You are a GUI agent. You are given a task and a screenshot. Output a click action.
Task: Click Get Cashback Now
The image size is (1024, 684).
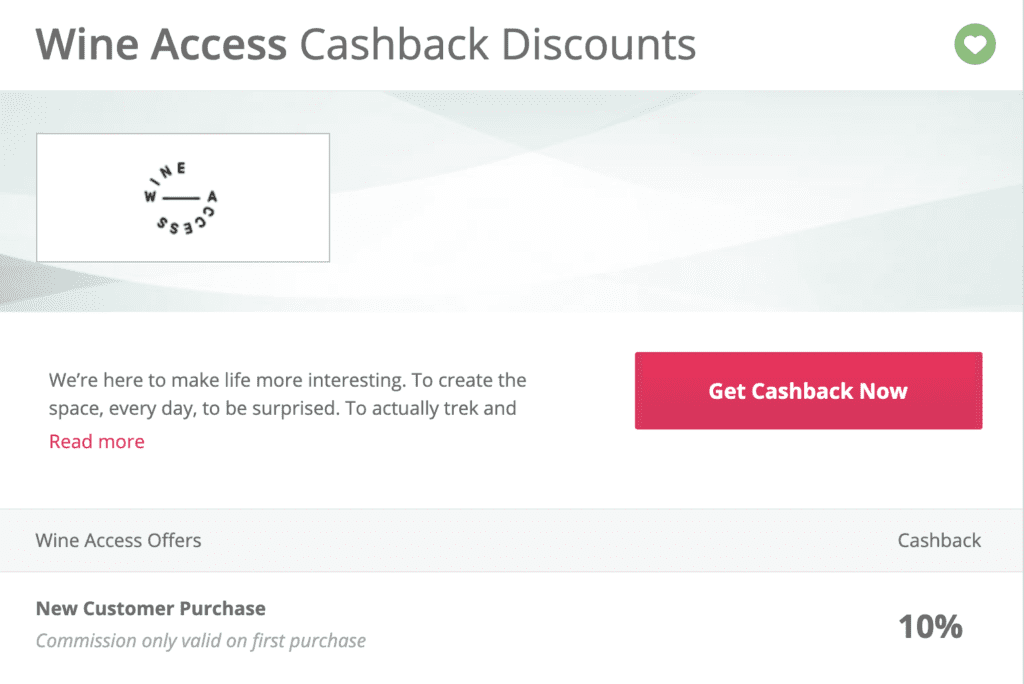(807, 390)
